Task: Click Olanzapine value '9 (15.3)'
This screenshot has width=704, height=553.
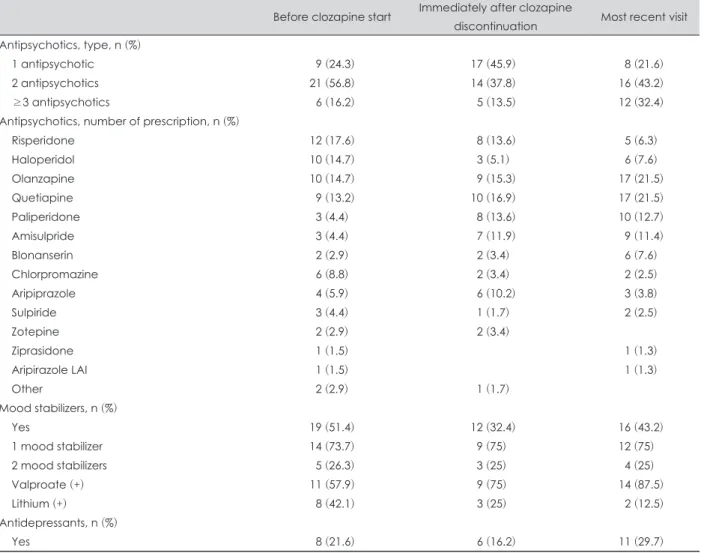Action: [x=496, y=179]
